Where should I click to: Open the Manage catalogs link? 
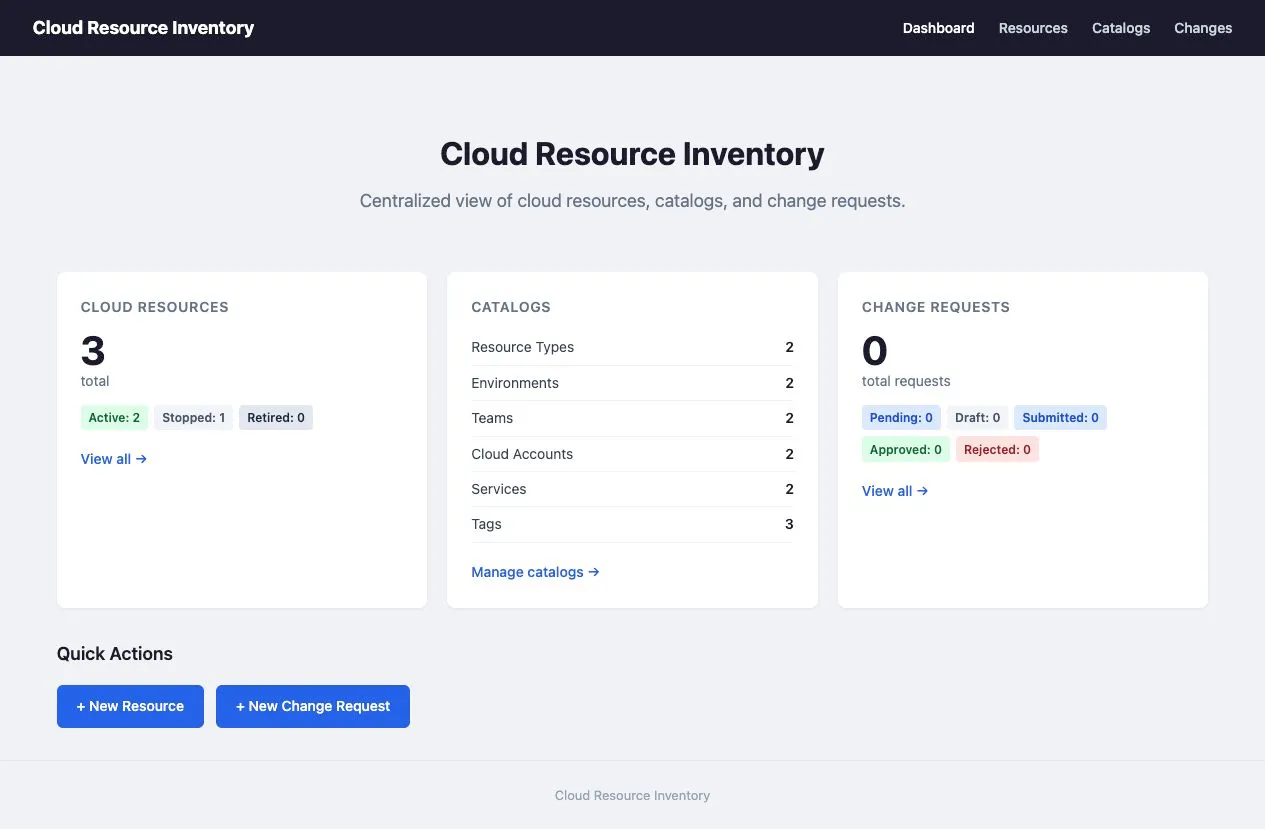point(535,572)
